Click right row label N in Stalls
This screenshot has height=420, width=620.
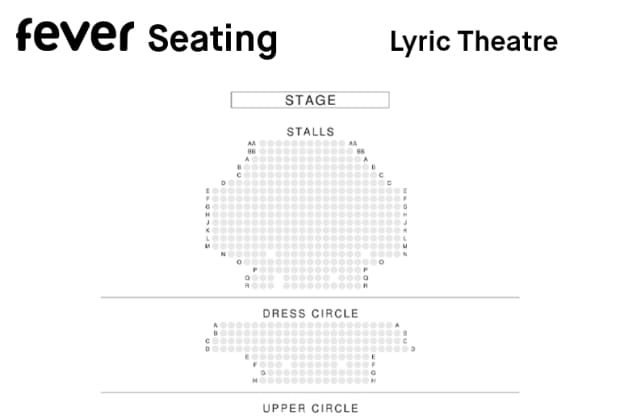(405, 254)
